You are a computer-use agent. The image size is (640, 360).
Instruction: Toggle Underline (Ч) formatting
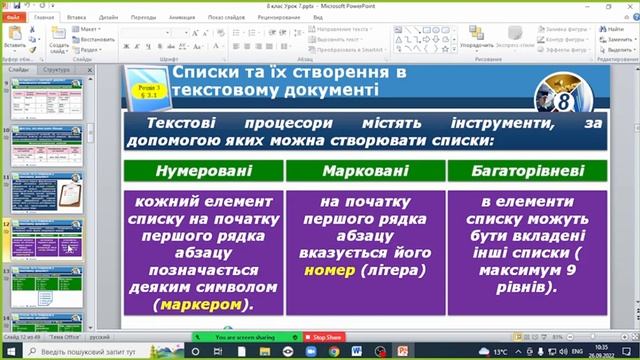(148, 47)
